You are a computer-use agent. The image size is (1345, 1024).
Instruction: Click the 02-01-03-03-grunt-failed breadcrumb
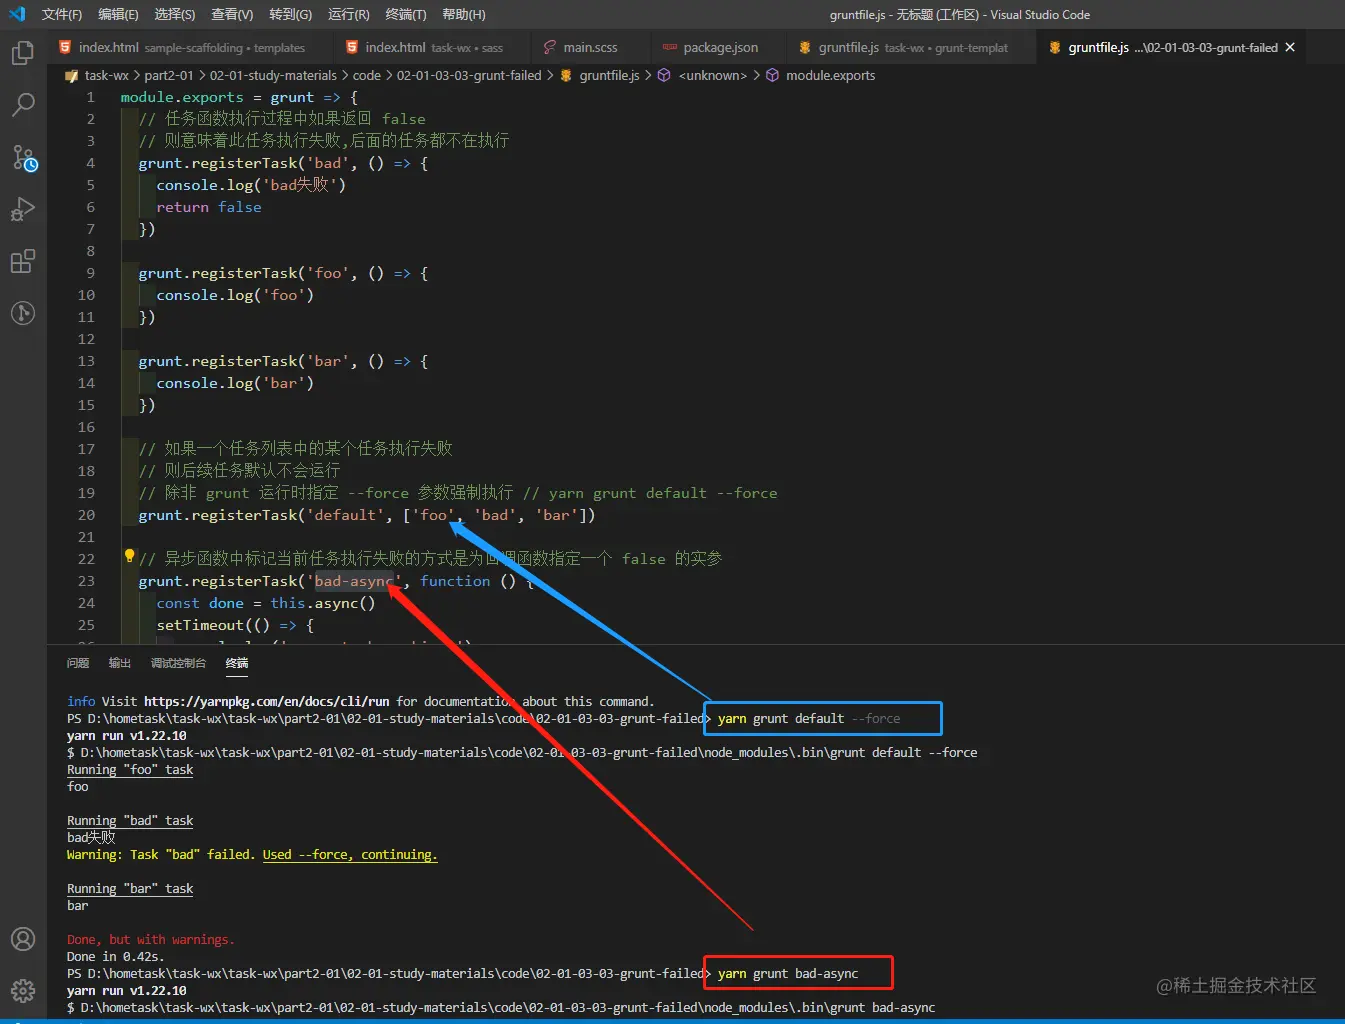[469, 75]
